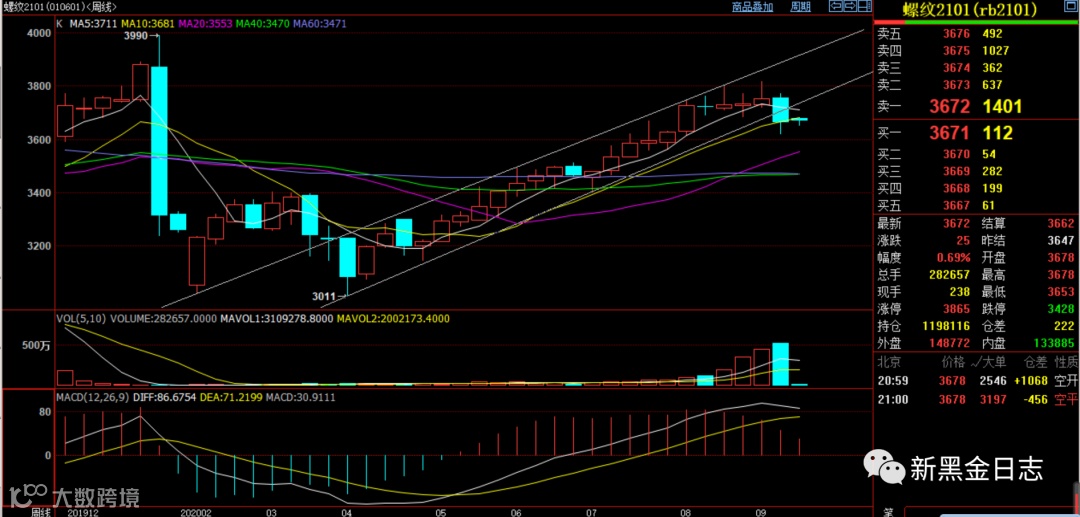The width and height of the screenshot is (1080, 517).
Task: Select the 买二 bid row price 3670
Action: tap(958, 154)
